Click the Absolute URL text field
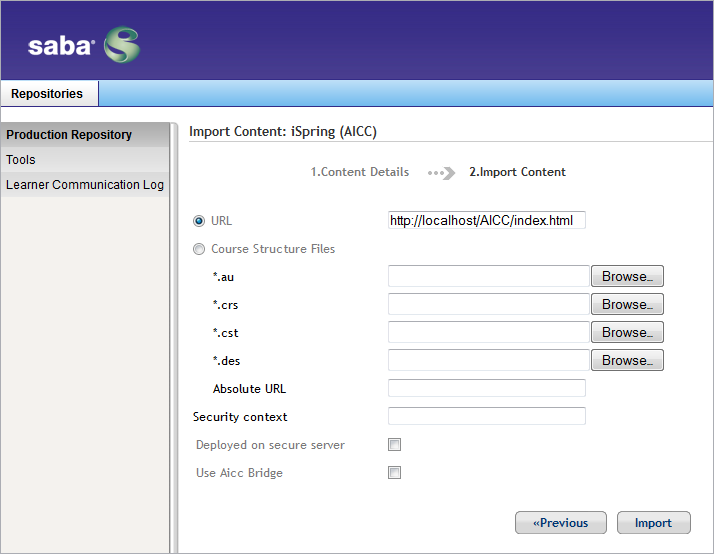Screen dimensions: 714x554 pos(487,388)
